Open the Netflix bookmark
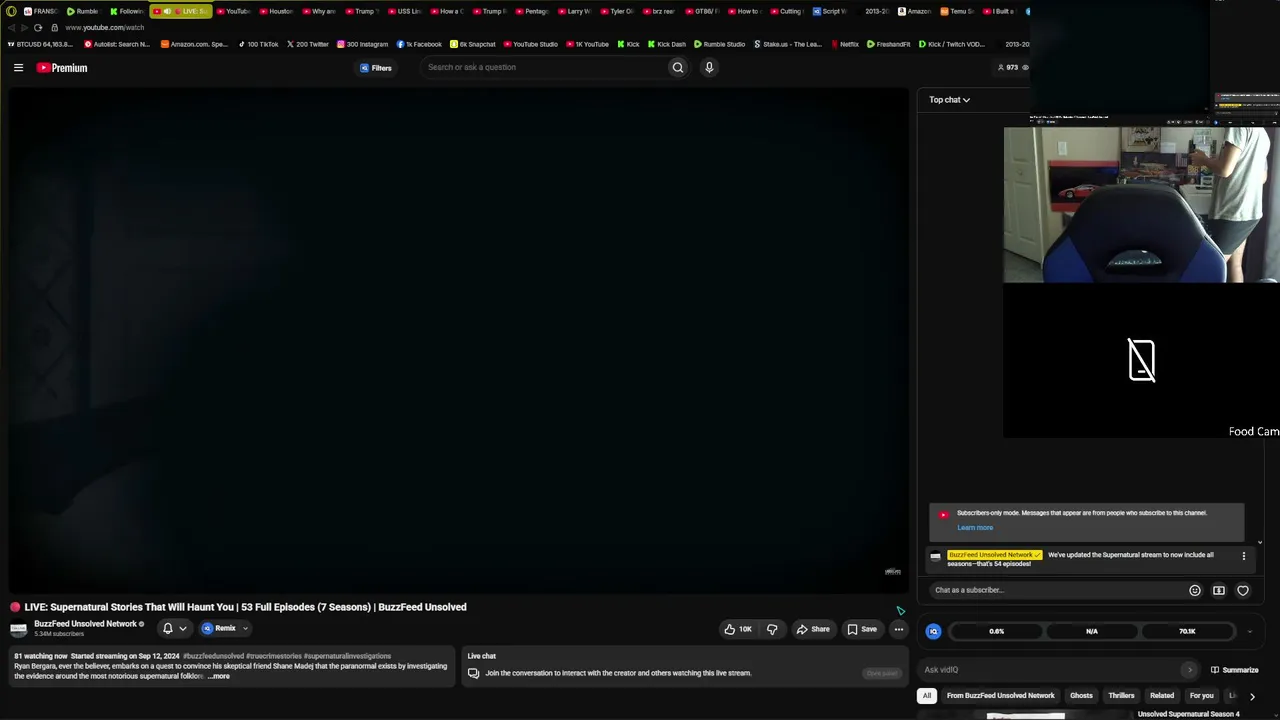Image resolution: width=1280 pixels, height=720 pixels. [845, 44]
